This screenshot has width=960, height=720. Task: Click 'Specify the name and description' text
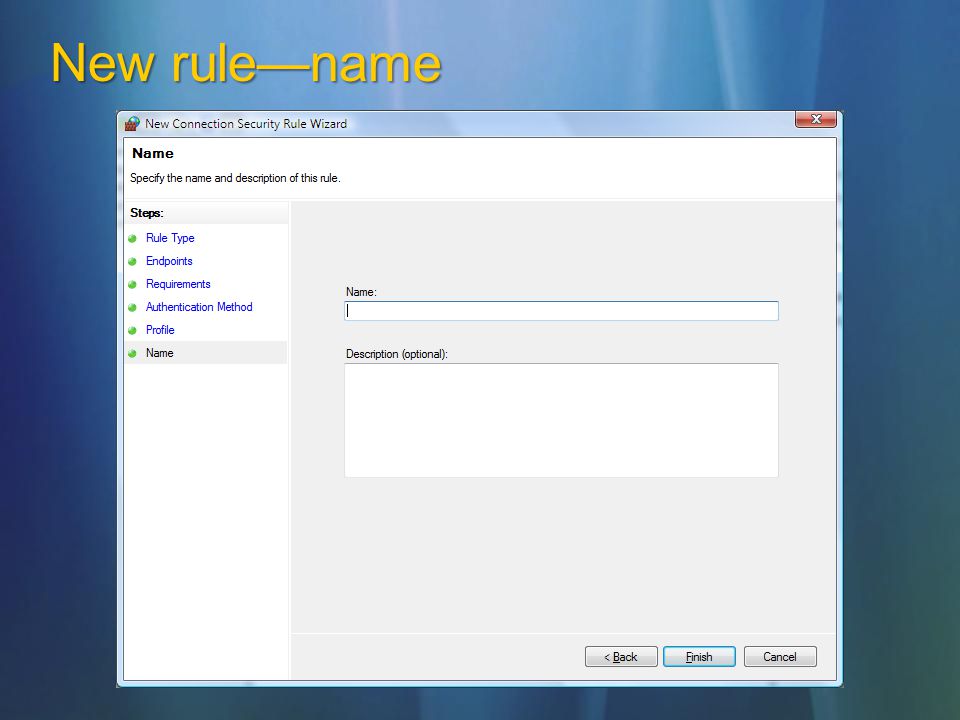click(235, 178)
